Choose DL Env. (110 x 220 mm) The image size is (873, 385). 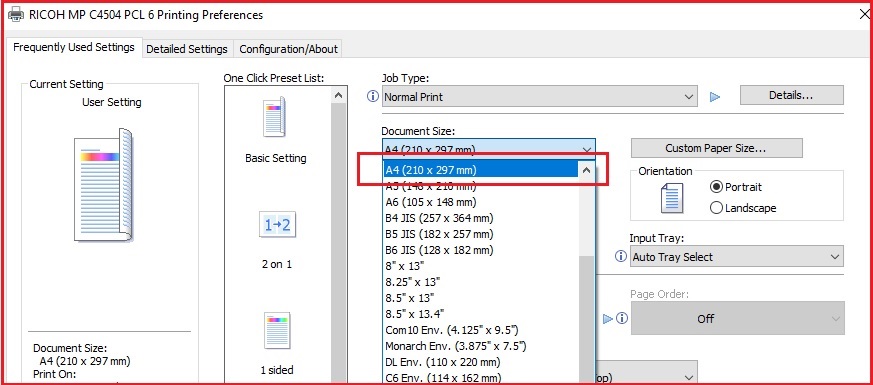click(481, 362)
